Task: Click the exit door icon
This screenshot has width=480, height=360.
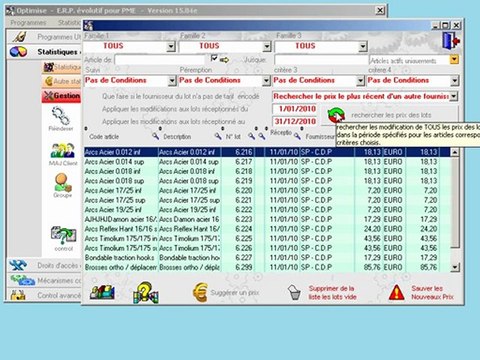Action: pyautogui.click(x=451, y=41)
